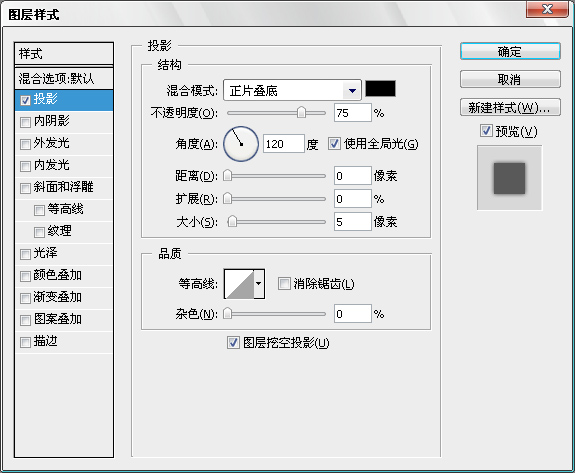Click the opacity field showing 75
Screen dimensions: 575x473
353,113
